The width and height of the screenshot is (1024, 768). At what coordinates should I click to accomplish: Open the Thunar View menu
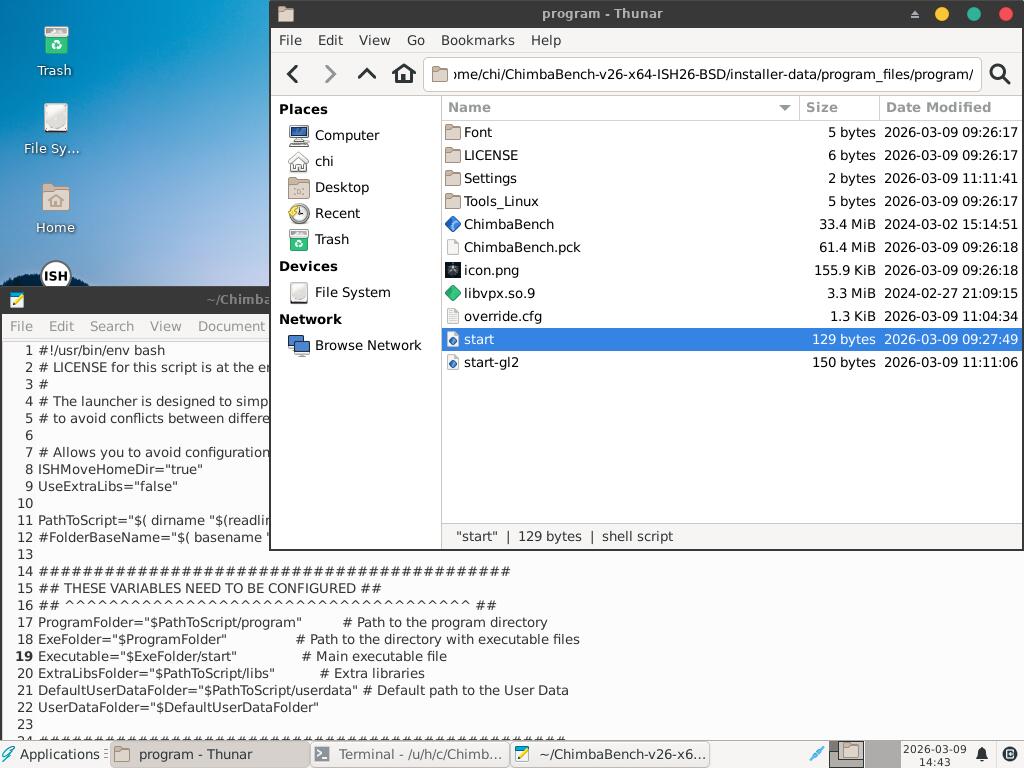coord(374,40)
